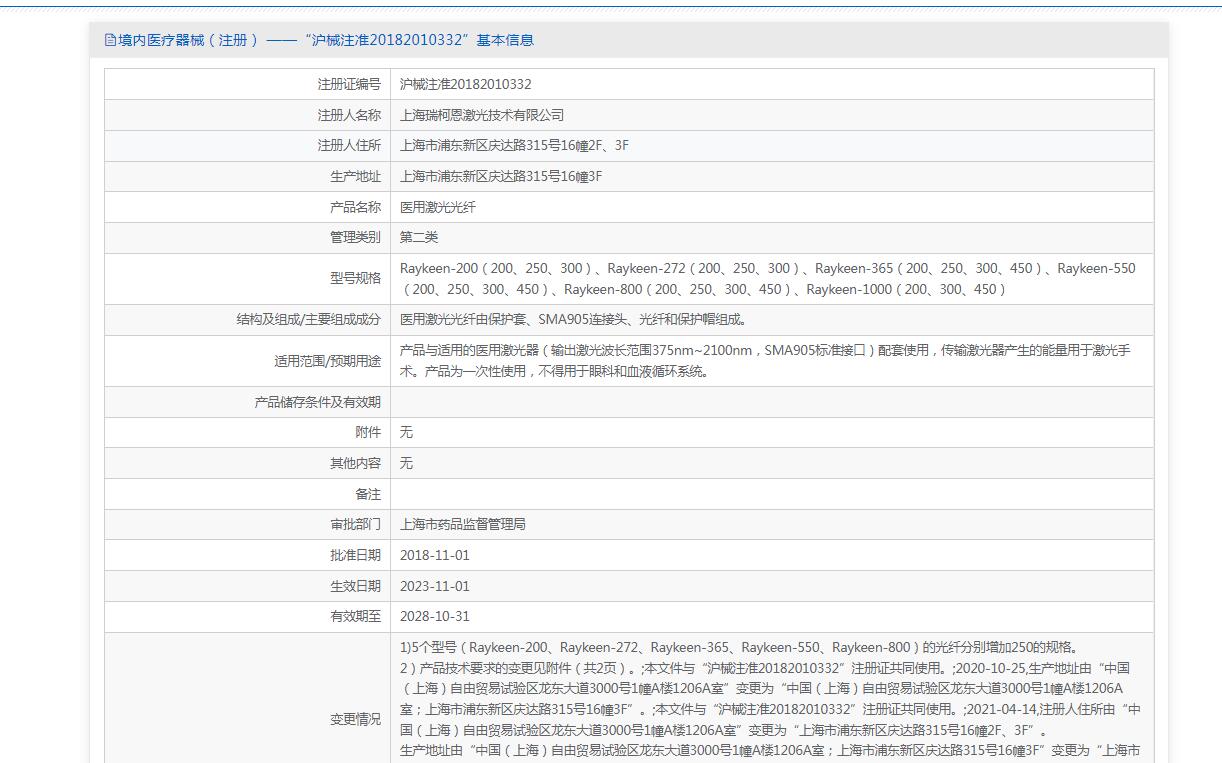Click registrant name 上海瑞柯恩激光技术有限公司

tap(481, 115)
